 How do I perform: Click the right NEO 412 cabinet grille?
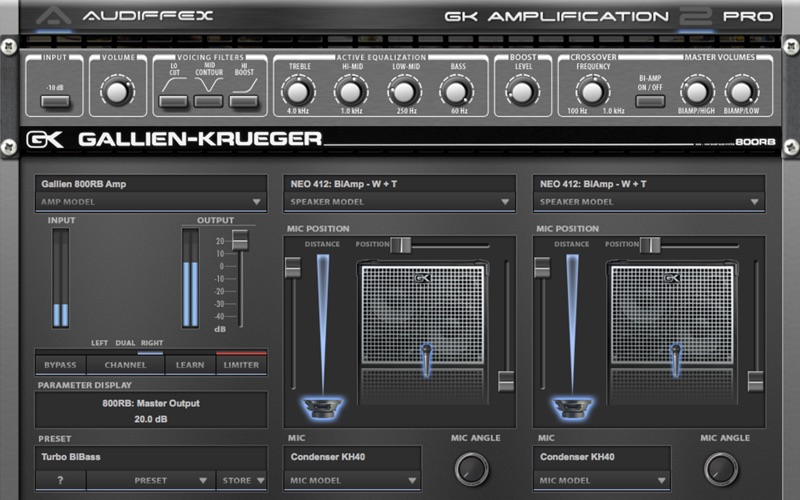(672, 314)
